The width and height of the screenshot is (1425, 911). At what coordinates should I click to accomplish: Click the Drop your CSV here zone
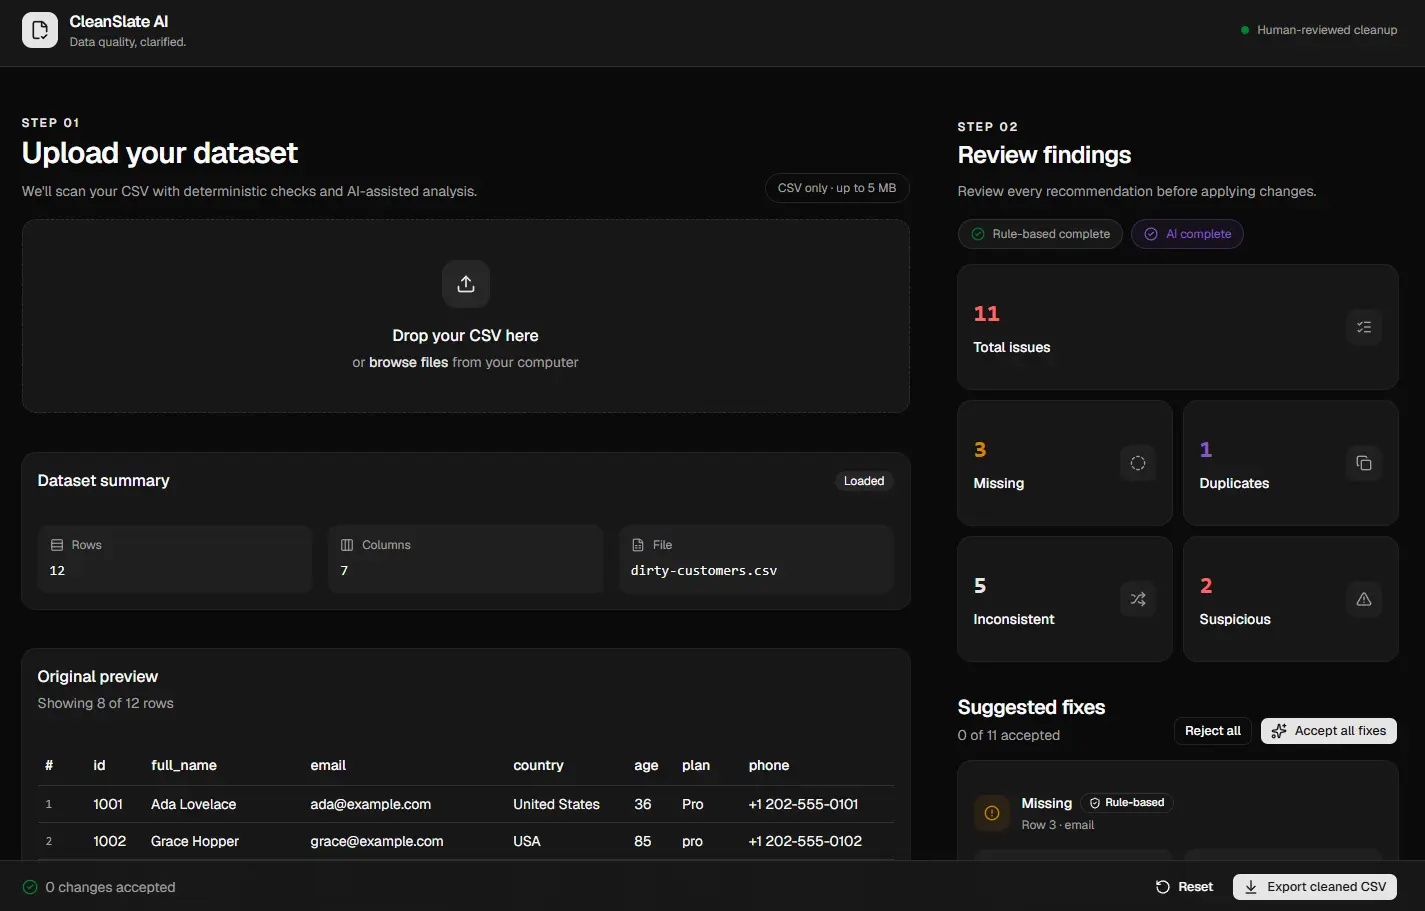tap(466, 316)
